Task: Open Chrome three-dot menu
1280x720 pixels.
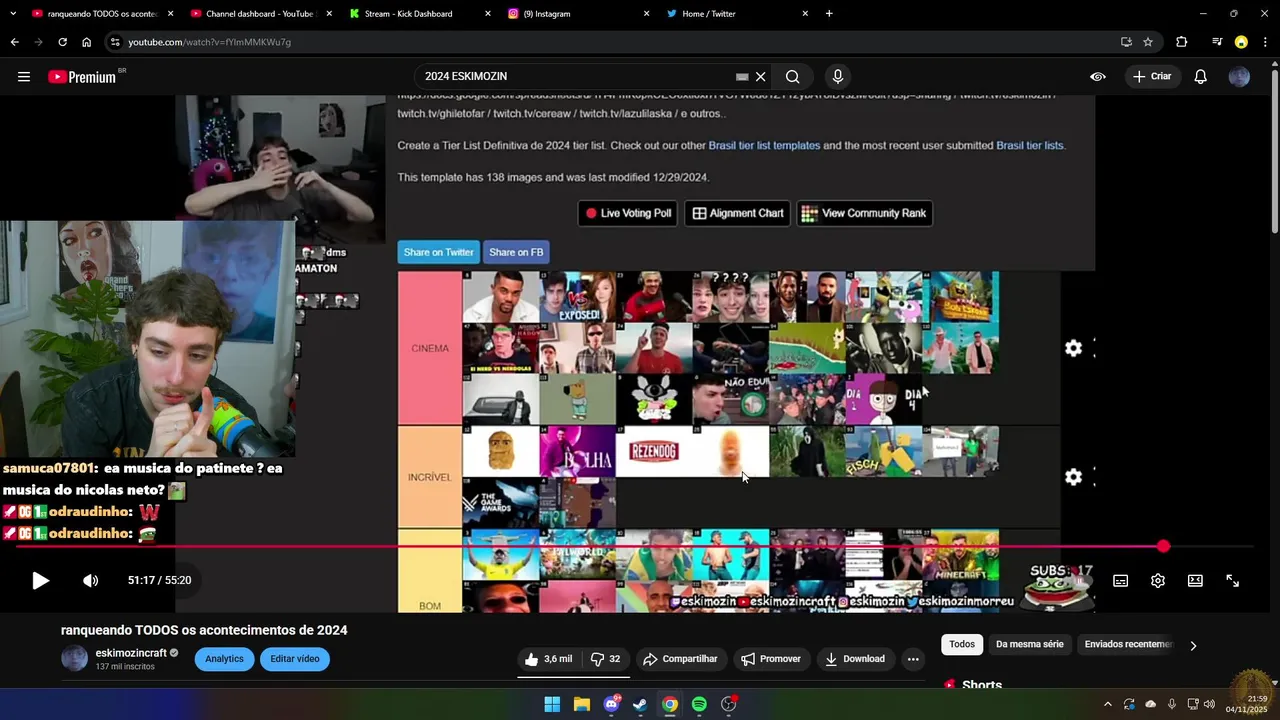Action: click(x=1265, y=42)
